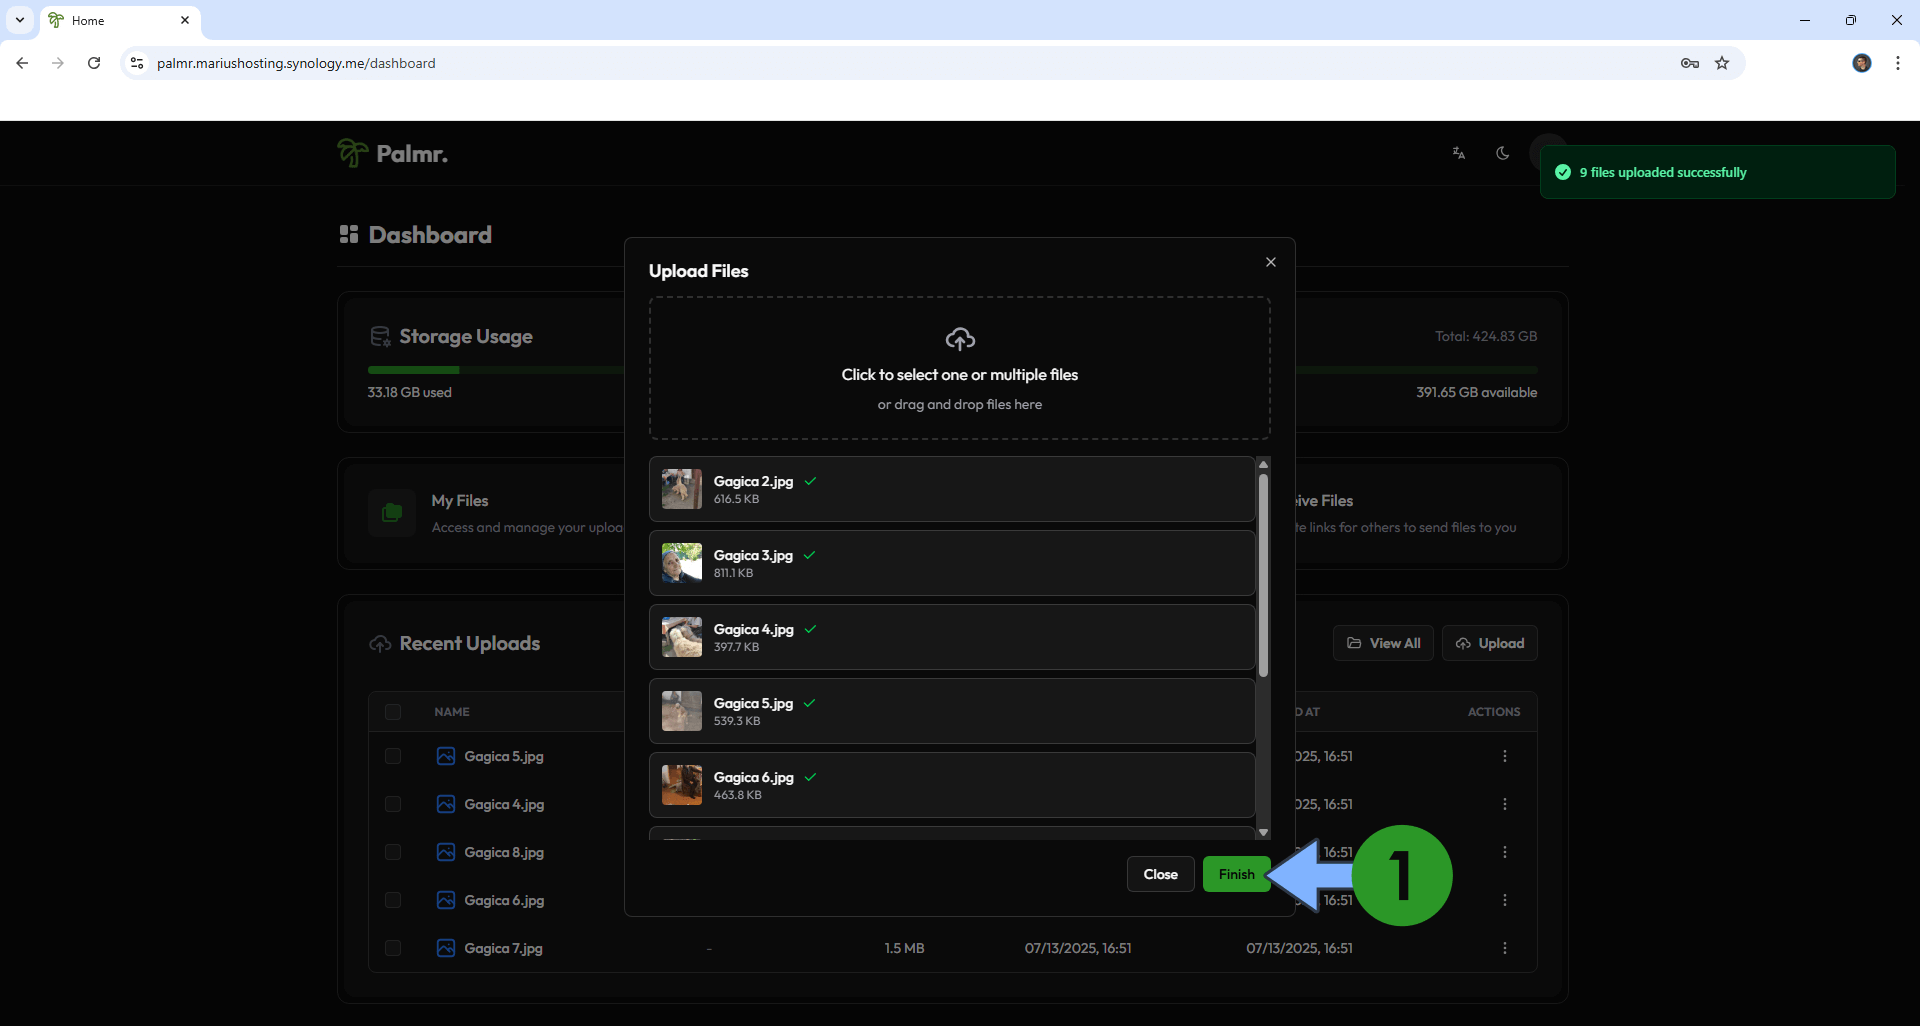The image size is (1920, 1026).
Task: Click the My Files card title
Action: pos(460,500)
